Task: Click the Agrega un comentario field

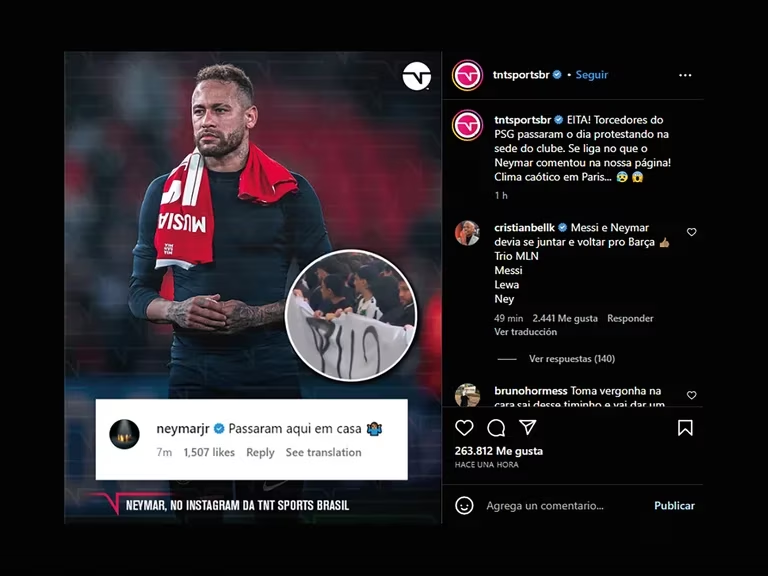Action: 545,505
